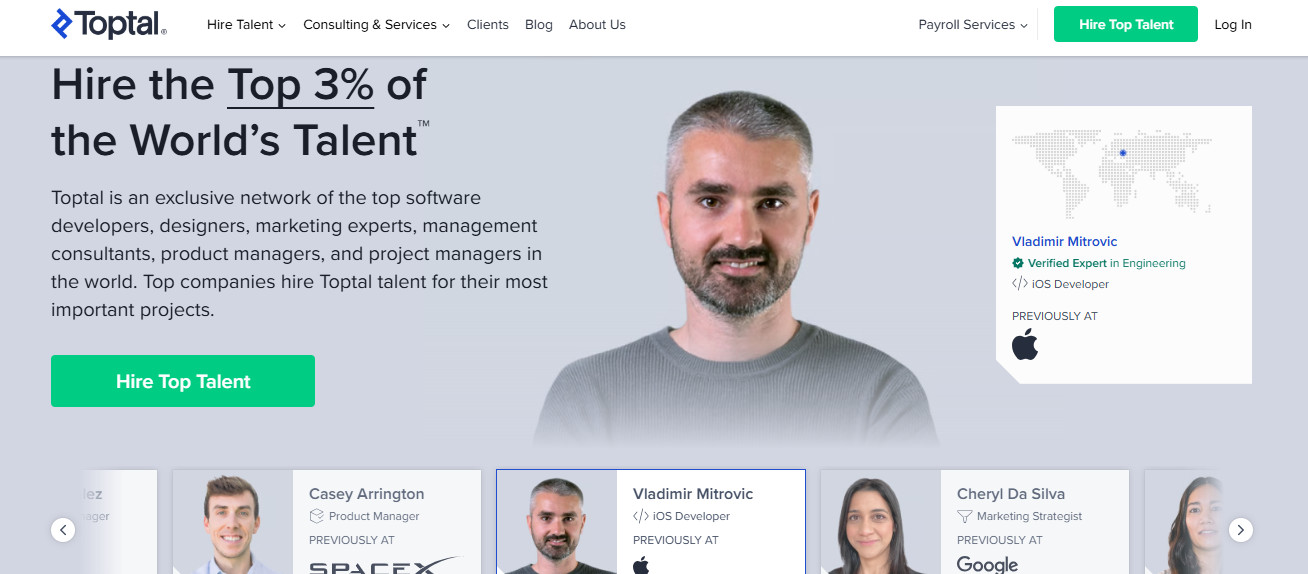Viewport: 1308px width, 574px height.
Task: Click the Google logo on Cheryl Da Silva's card
Action: pyautogui.click(x=987, y=564)
